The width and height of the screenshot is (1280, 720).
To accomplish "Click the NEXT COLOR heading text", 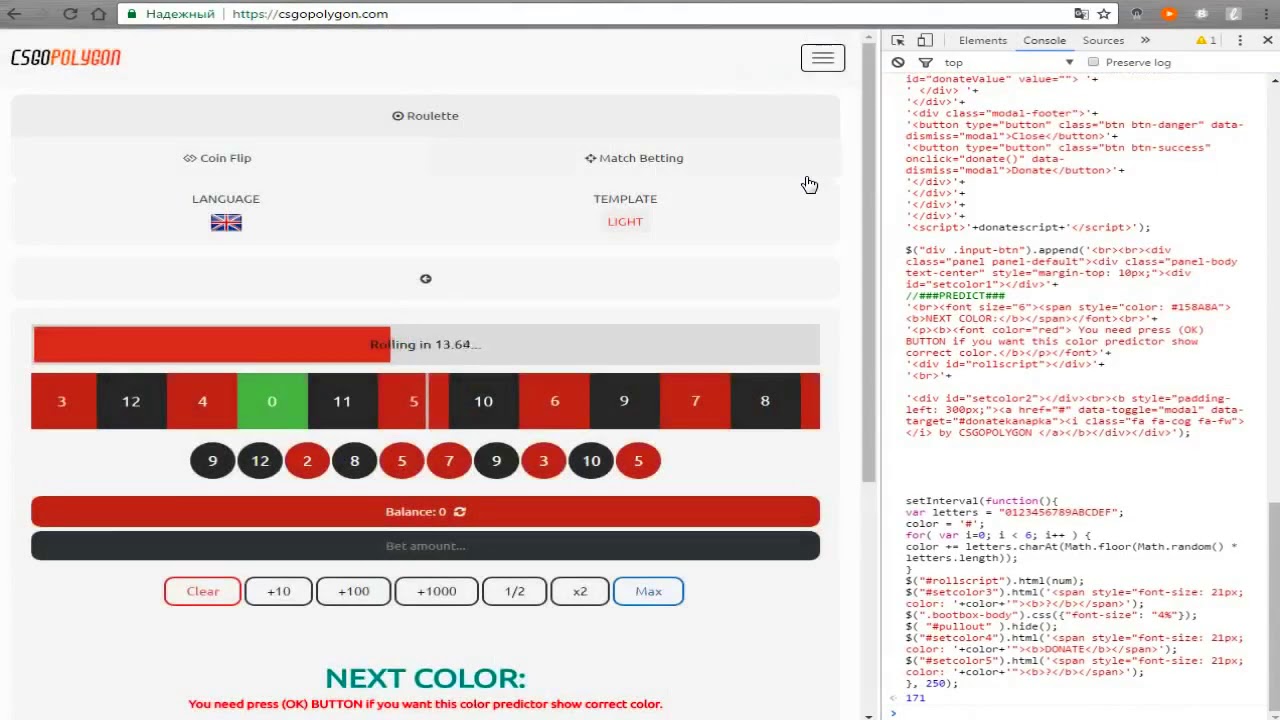I will pos(425,678).
